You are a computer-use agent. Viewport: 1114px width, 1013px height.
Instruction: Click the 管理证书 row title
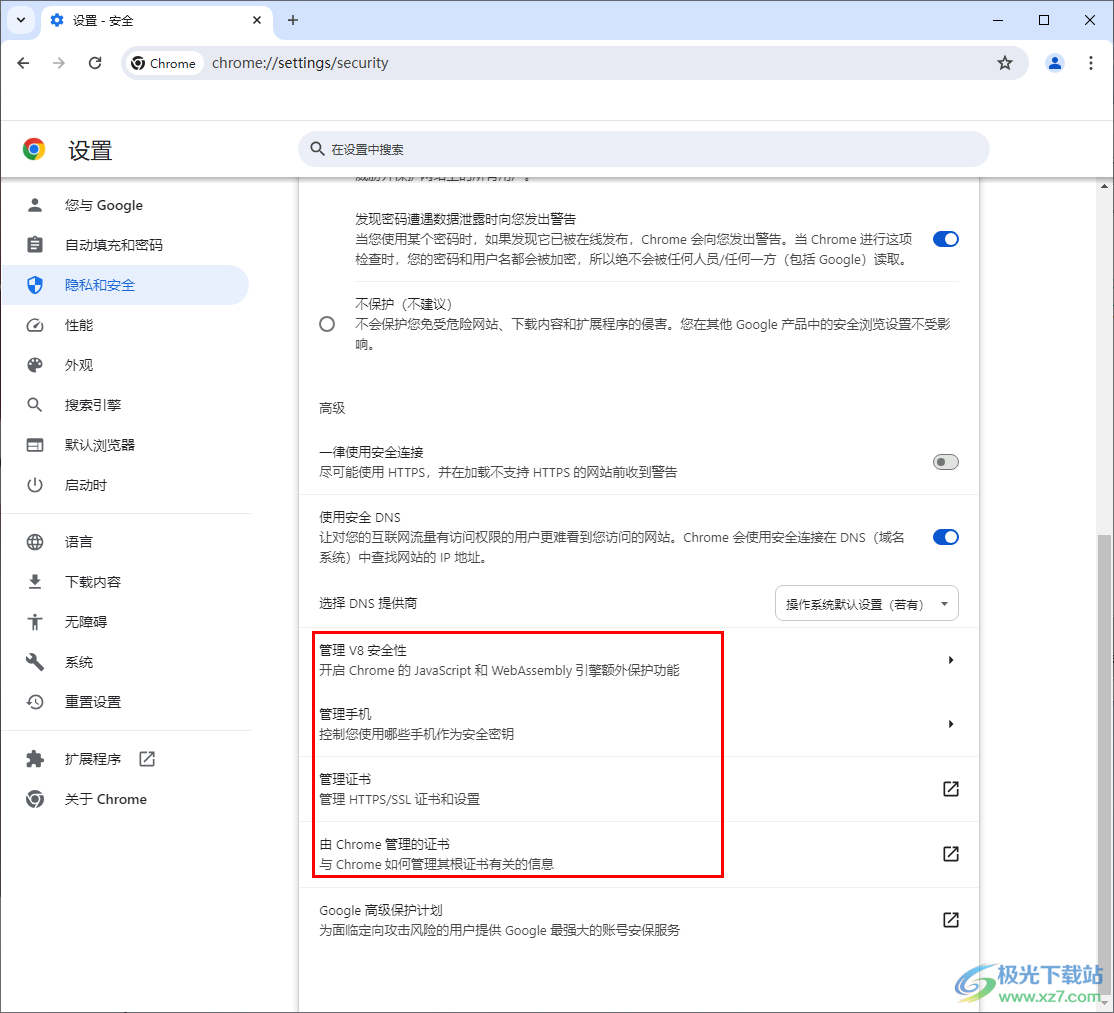pos(345,779)
